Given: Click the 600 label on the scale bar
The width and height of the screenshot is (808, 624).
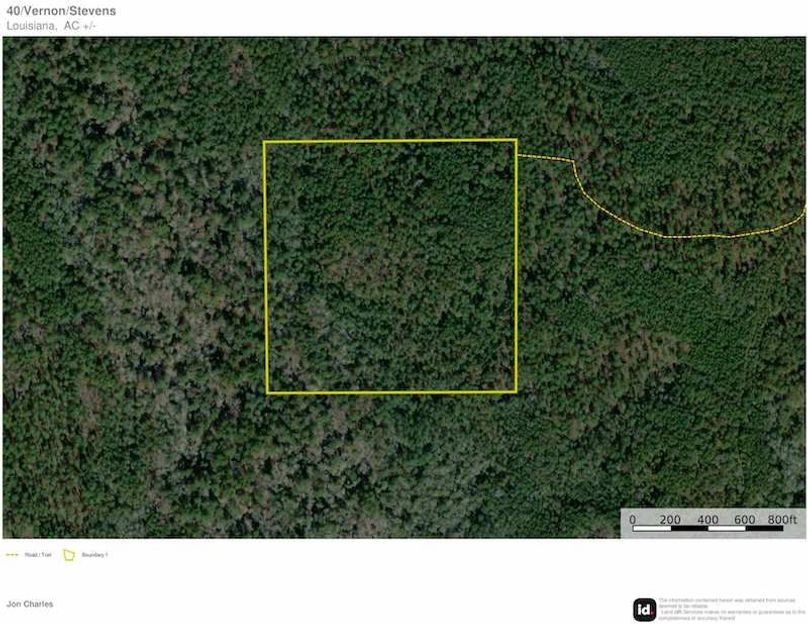Looking at the screenshot, I should tap(745, 519).
